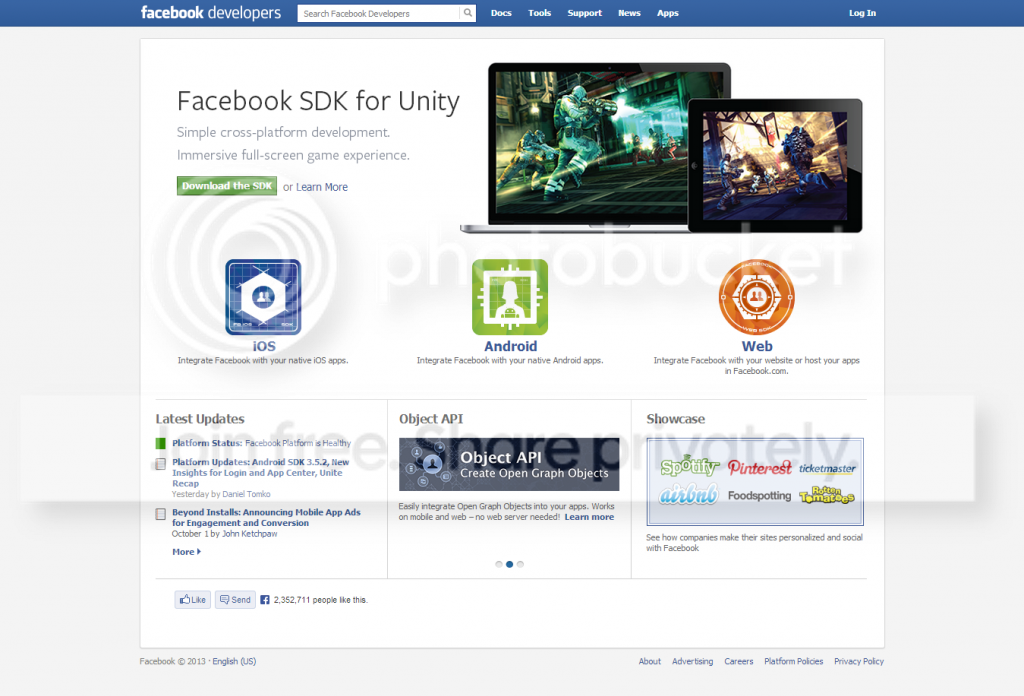Click Learn more under Object API
Viewport: 1024px width, 696px height.
point(589,517)
